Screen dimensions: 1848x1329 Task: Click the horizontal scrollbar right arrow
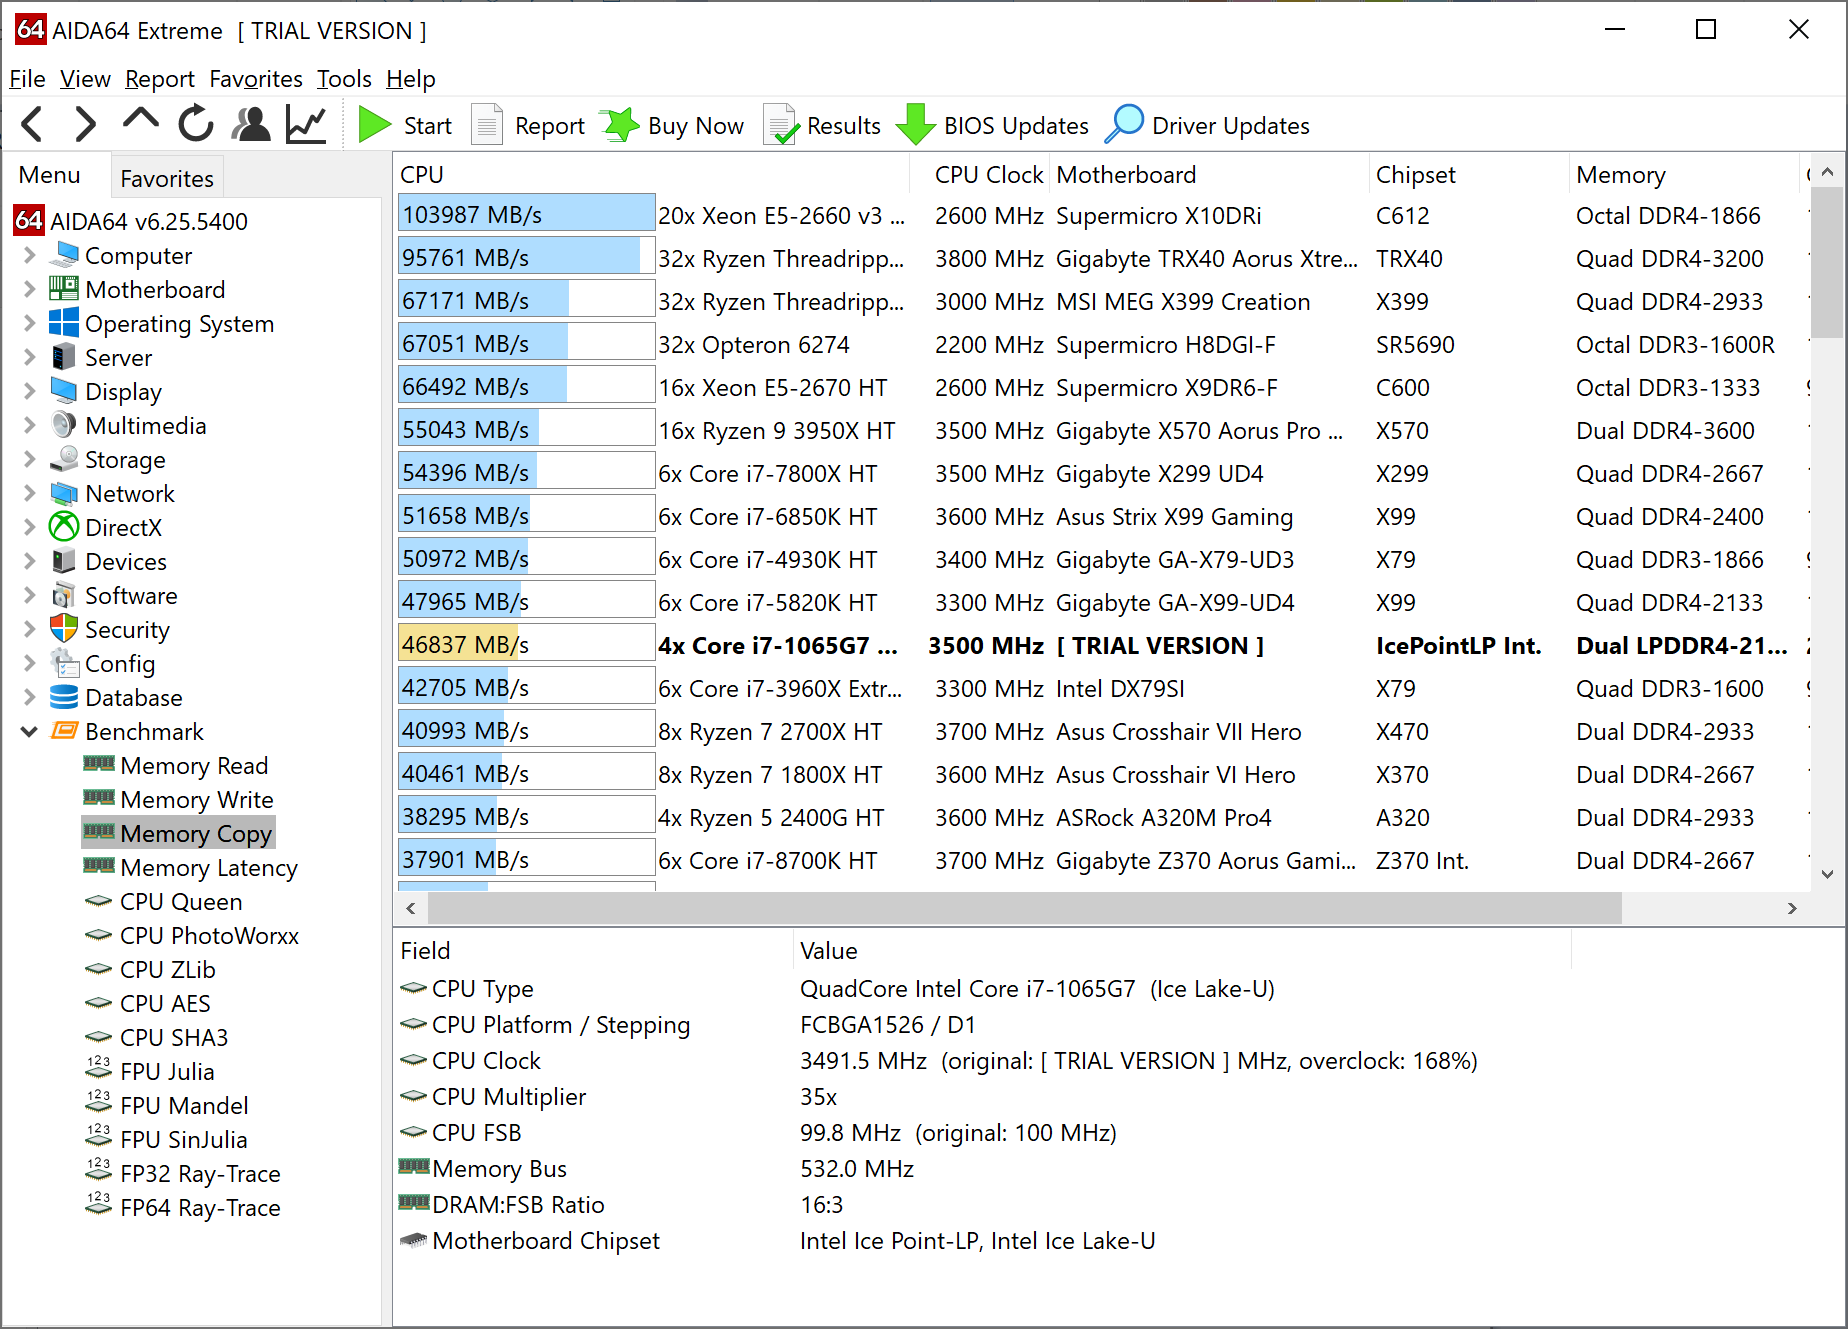coord(1792,908)
